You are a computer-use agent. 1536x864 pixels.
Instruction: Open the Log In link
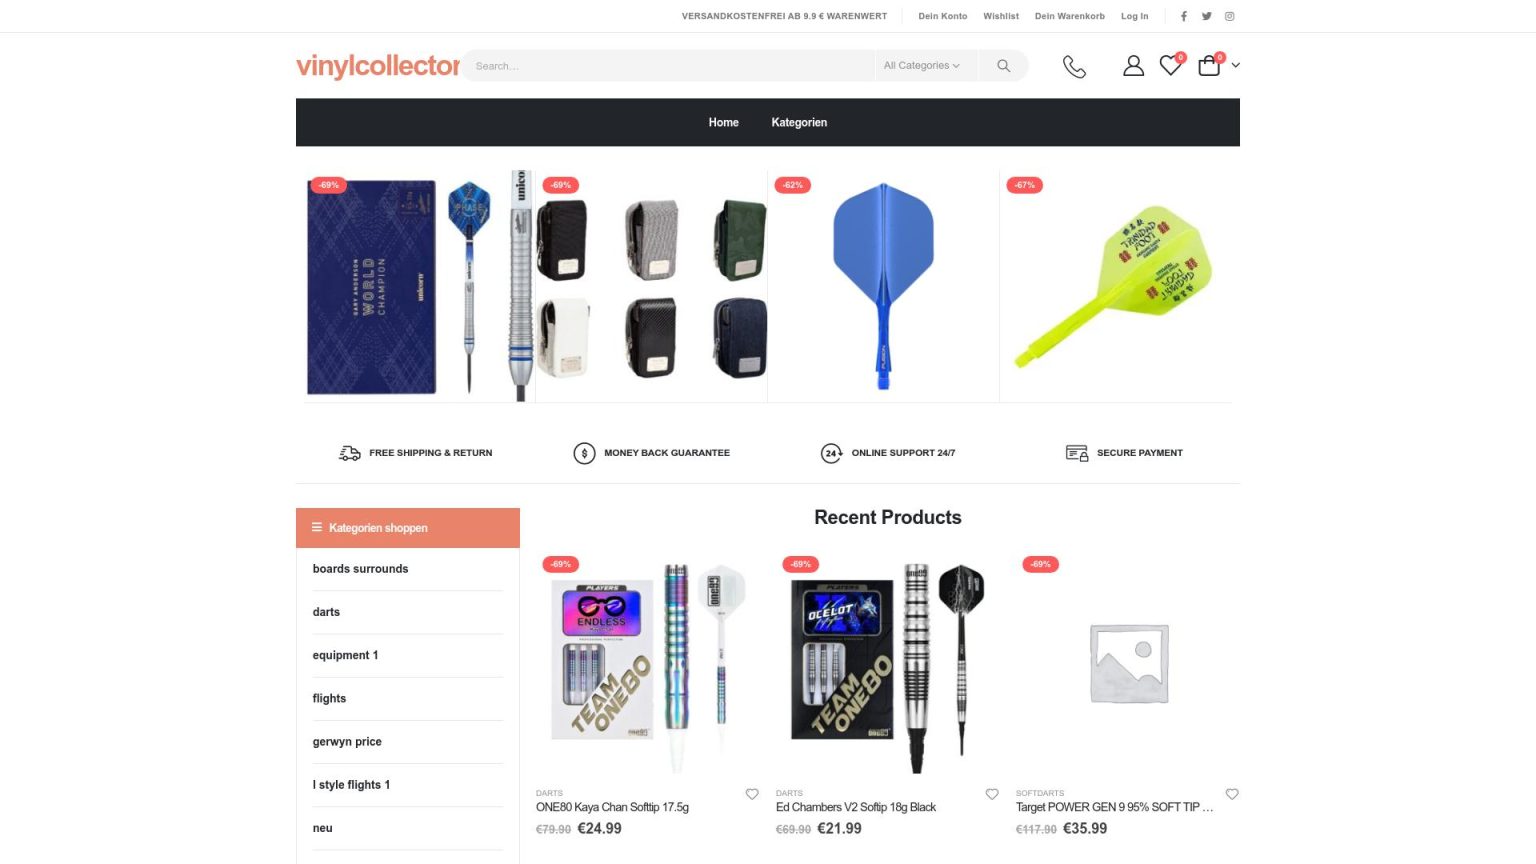[1134, 16]
